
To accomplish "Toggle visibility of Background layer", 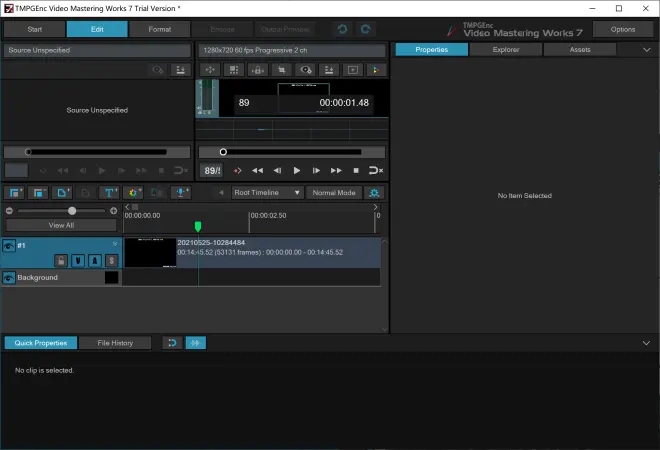I will 8,278.
